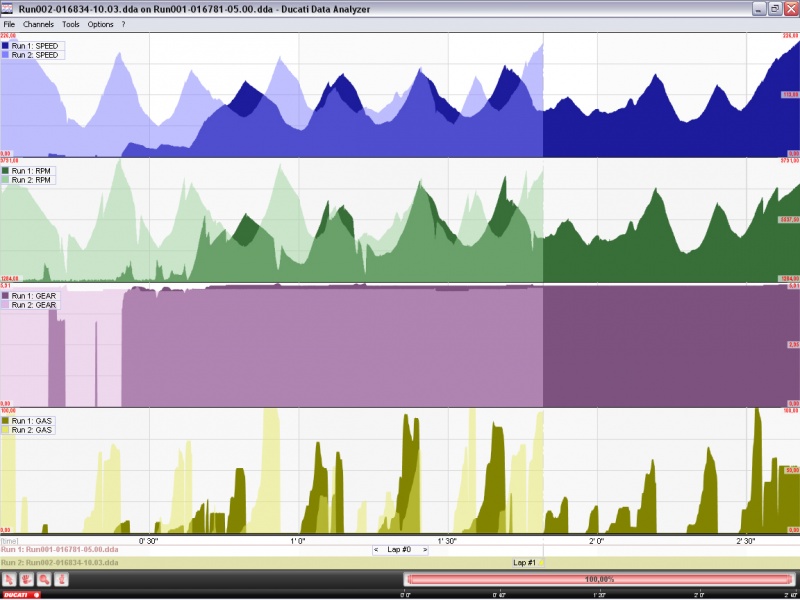Click the 100,00% zoom range bar
Screen dimensions: 800x600
pos(599,580)
